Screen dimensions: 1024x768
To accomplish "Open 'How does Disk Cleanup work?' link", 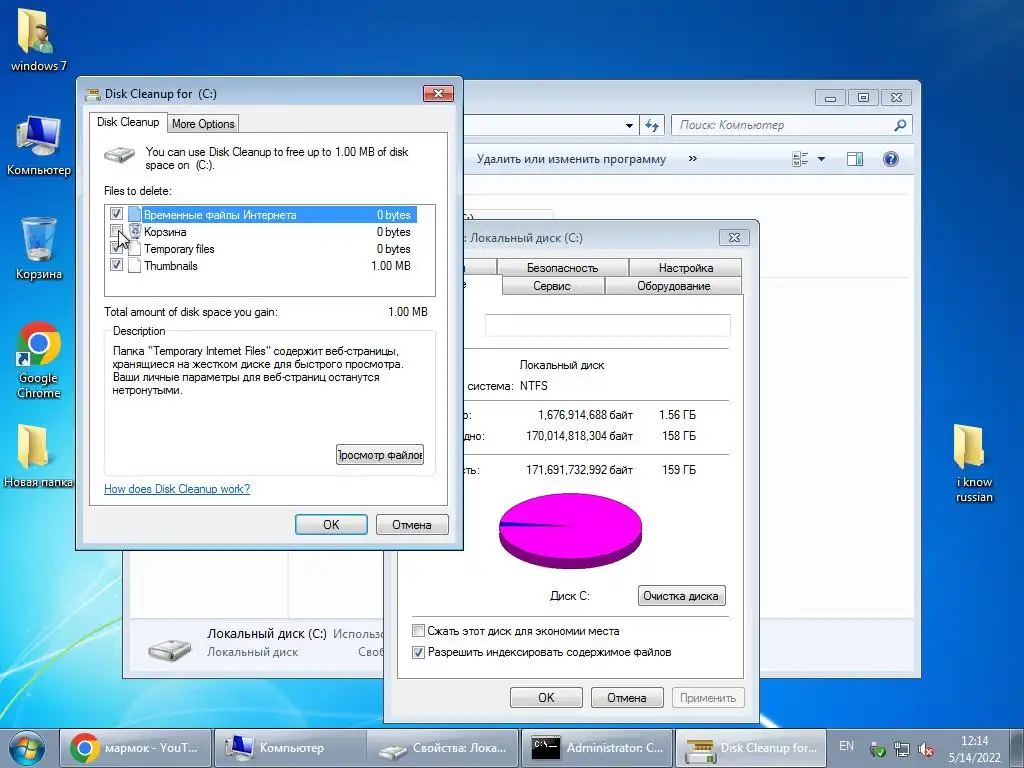I will 177,488.
